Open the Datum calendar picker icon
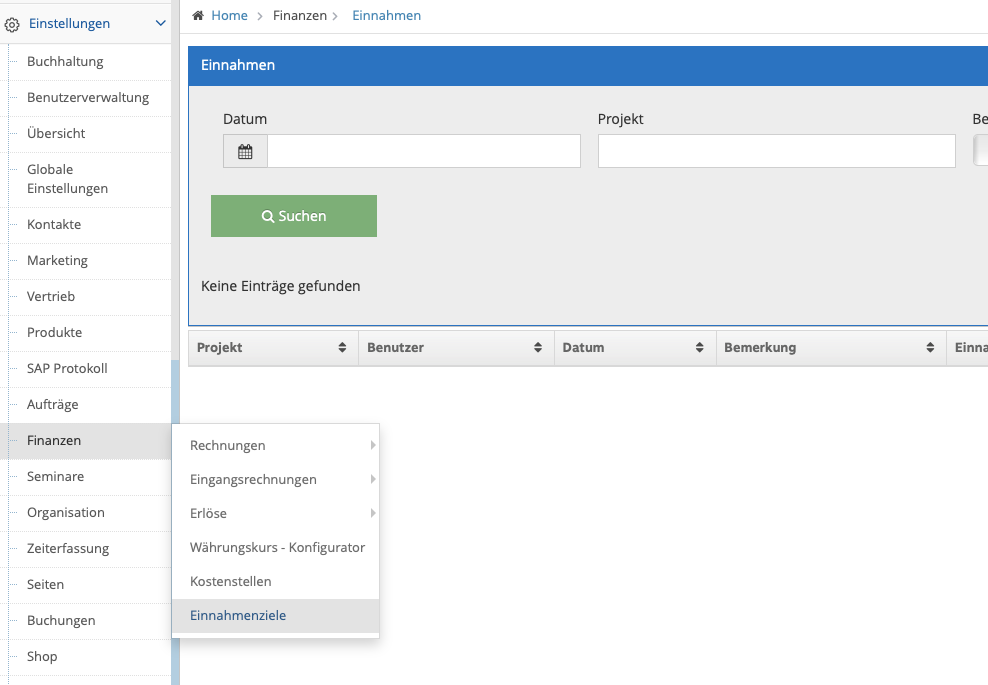Screen dimensions: 988x685 [245, 151]
